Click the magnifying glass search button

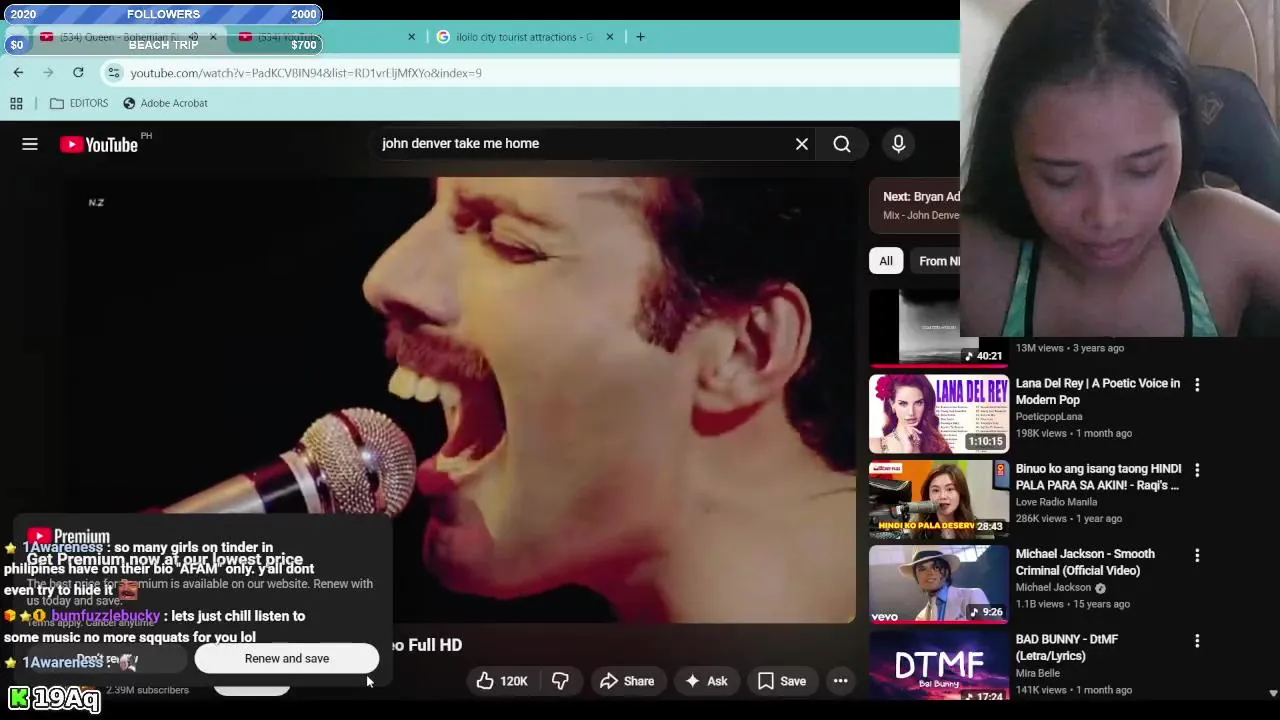click(842, 144)
